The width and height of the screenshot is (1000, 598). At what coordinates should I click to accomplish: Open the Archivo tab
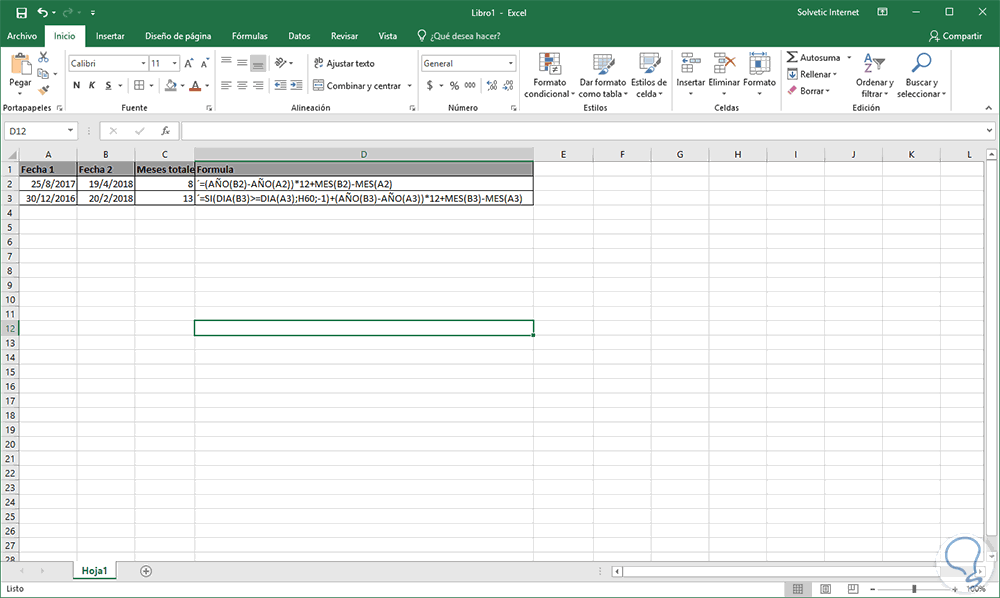[22, 36]
